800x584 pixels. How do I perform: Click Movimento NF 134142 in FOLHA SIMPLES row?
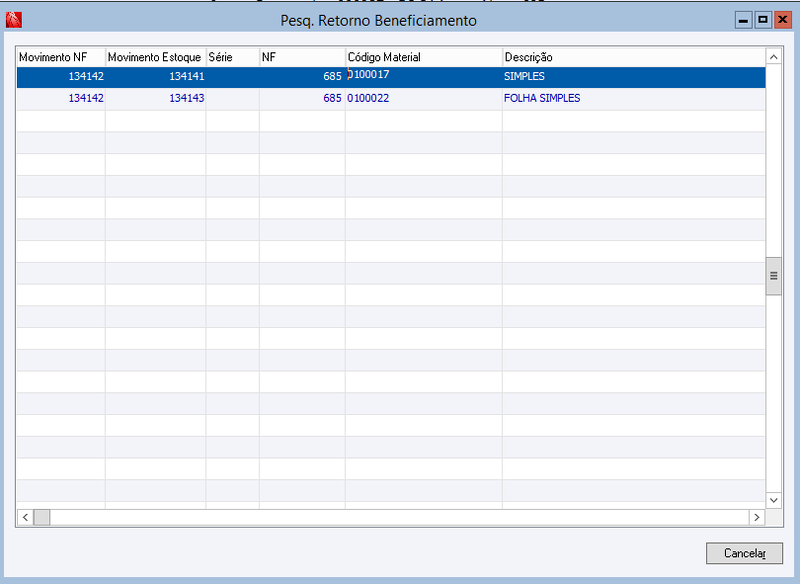61,98
